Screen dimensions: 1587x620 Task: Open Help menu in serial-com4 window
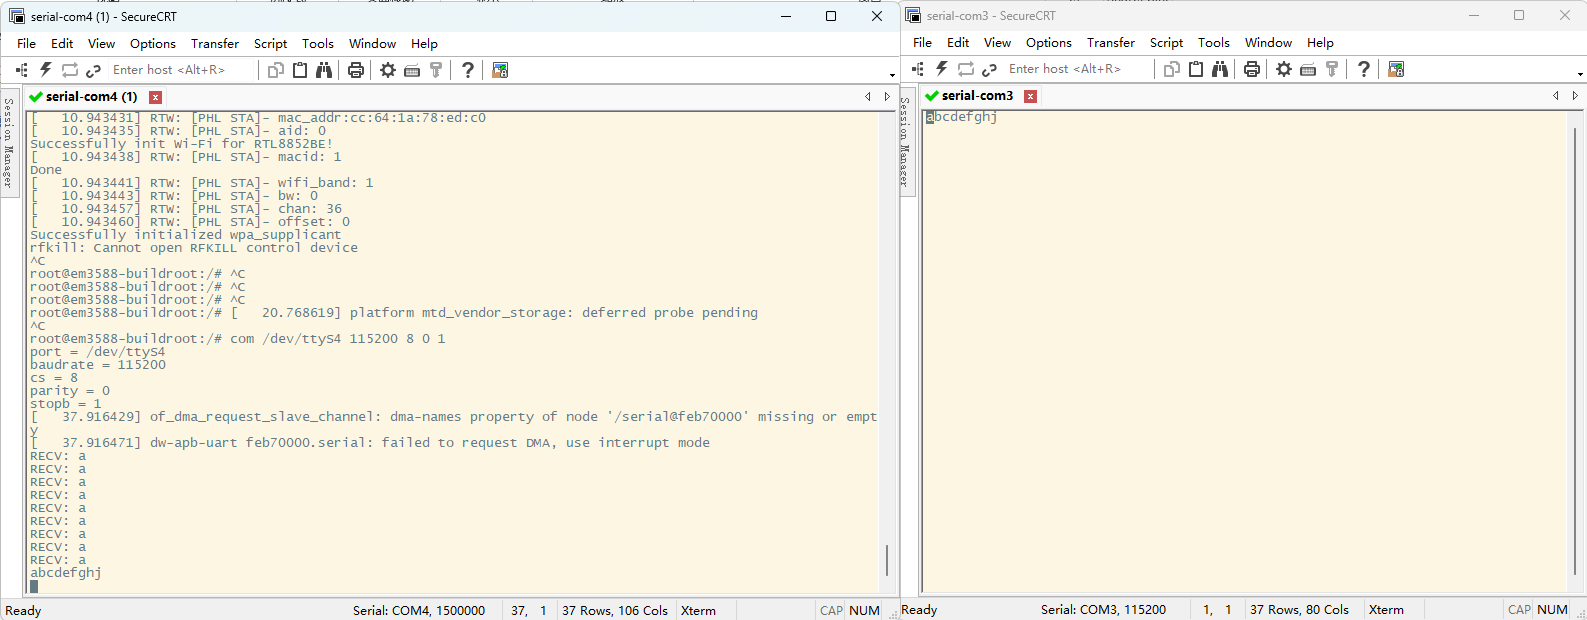coord(424,44)
